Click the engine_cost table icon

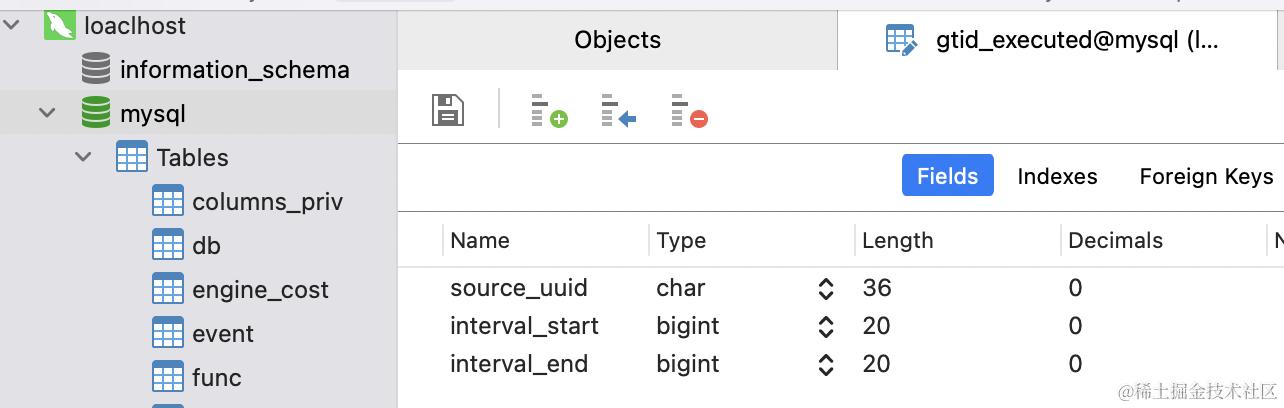coord(168,289)
